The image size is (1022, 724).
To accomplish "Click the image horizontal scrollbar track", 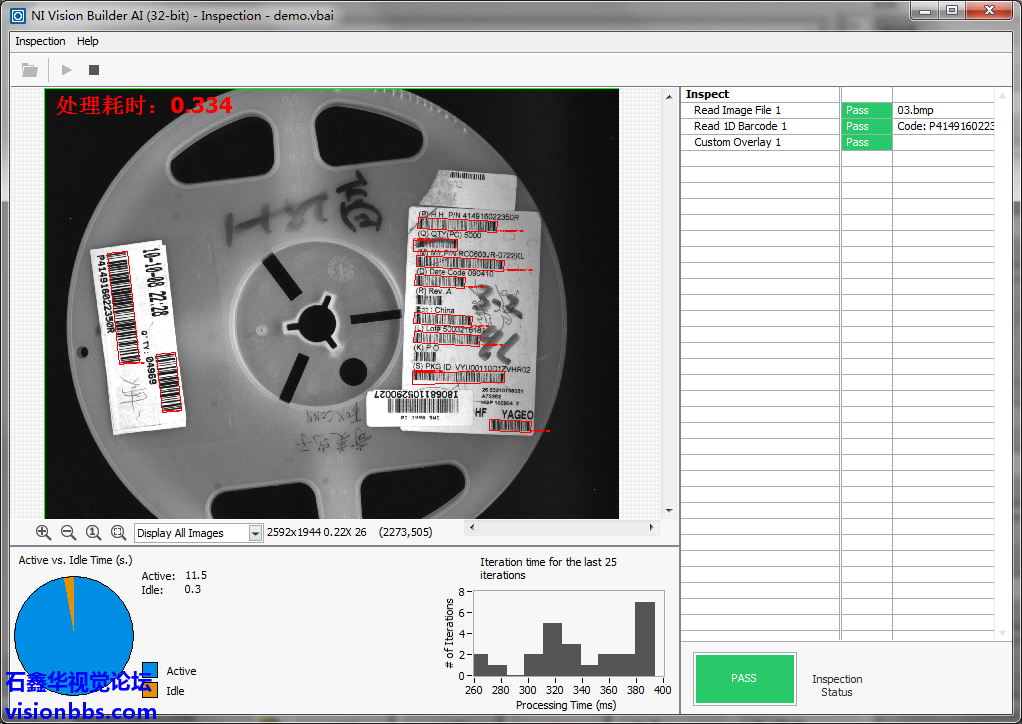I will [561, 527].
